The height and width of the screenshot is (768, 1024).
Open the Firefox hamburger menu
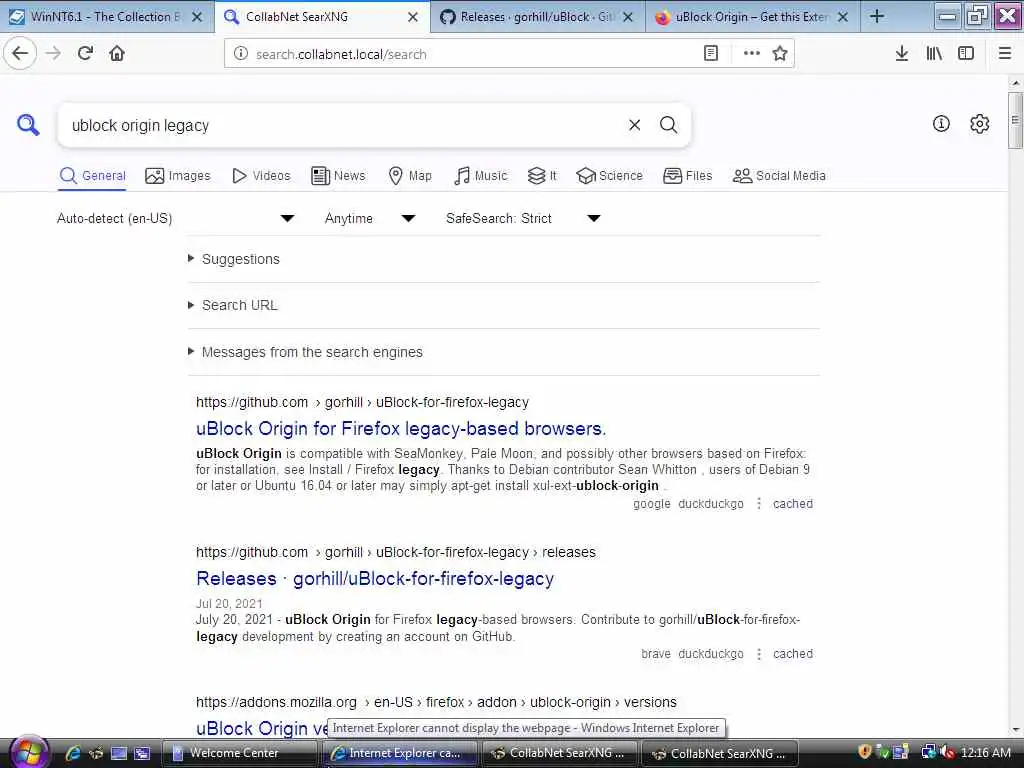(x=1005, y=54)
